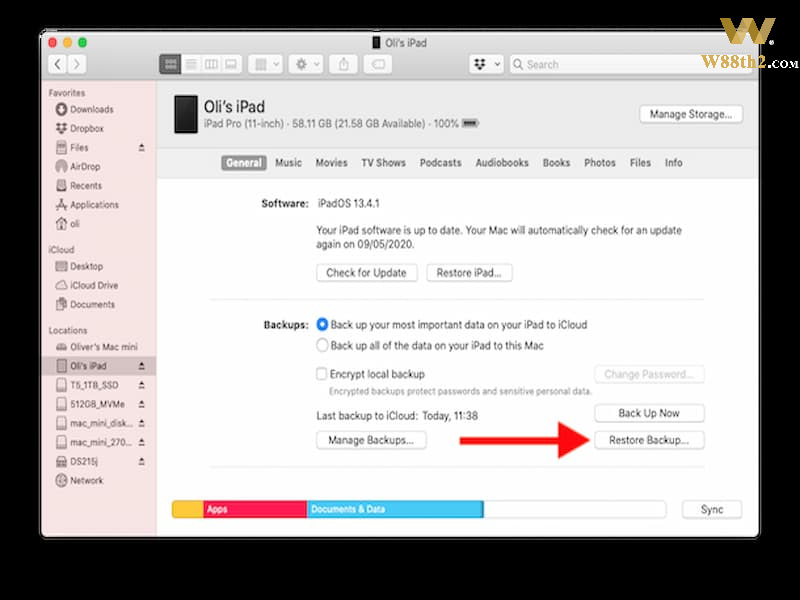Click into the Search field
The height and width of the screenshot is (600, 800).
point(631,64)
